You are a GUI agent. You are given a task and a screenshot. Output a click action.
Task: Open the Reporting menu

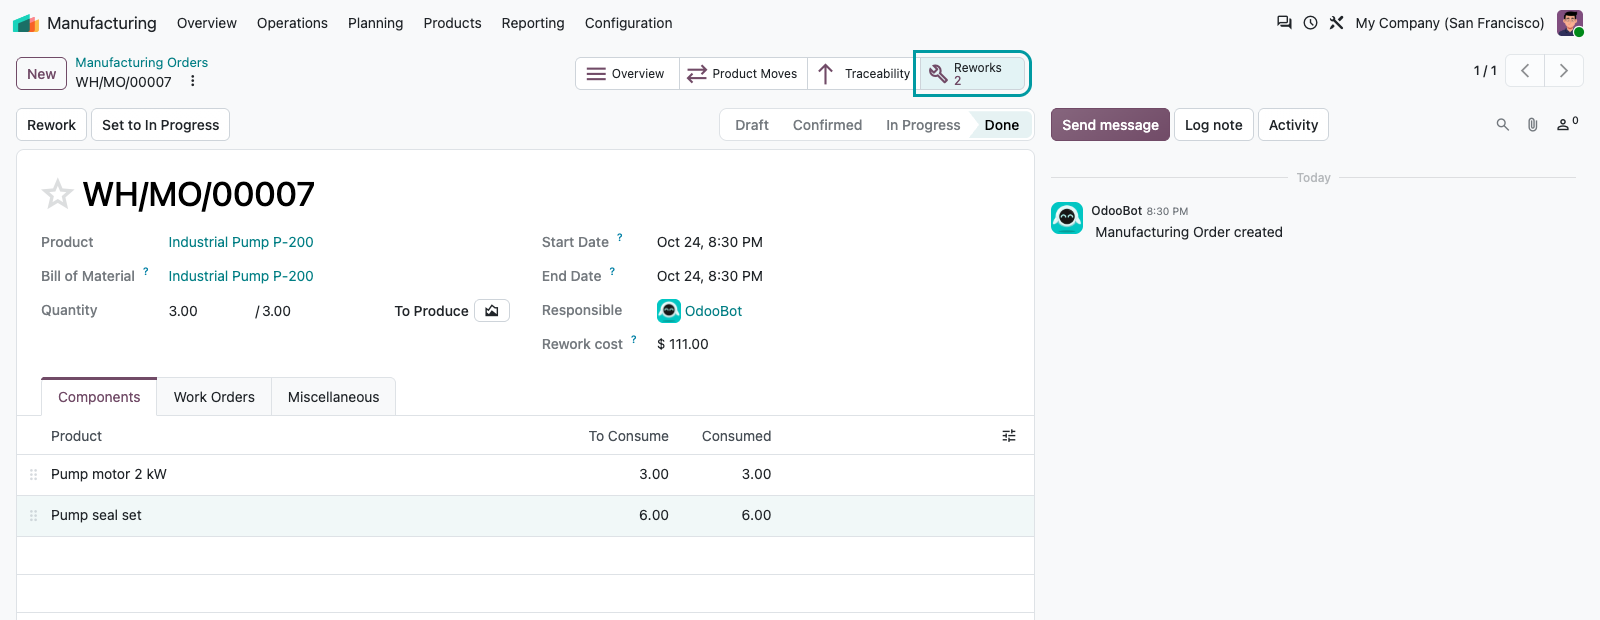pos(533,23)
